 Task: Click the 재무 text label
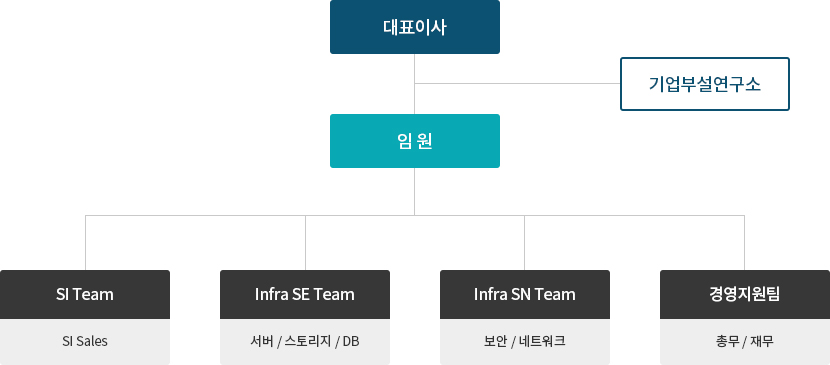point(762,342)
